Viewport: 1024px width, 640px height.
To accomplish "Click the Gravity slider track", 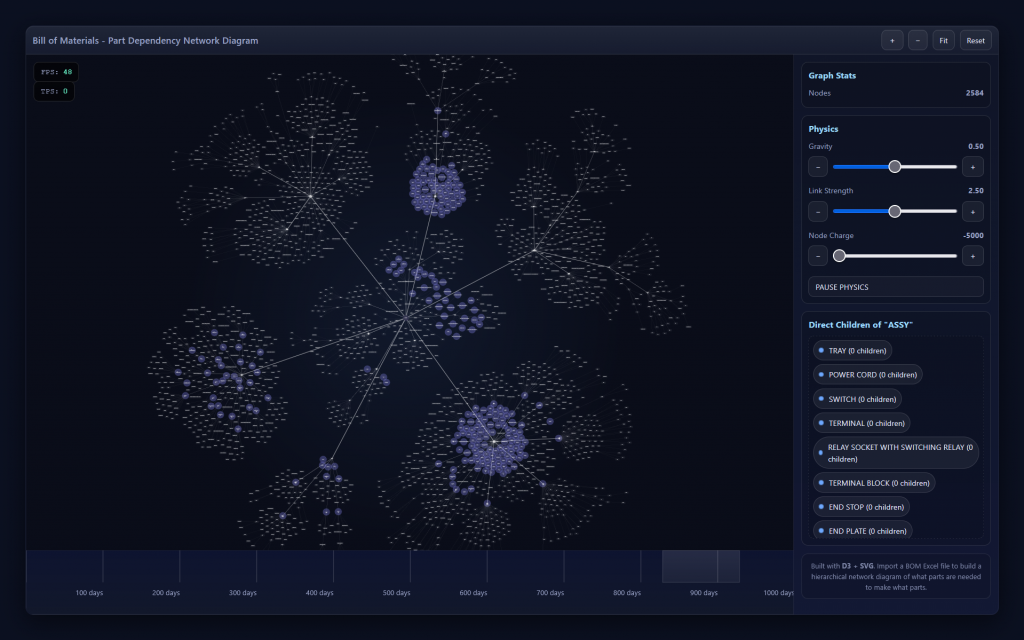I will 930,167.
